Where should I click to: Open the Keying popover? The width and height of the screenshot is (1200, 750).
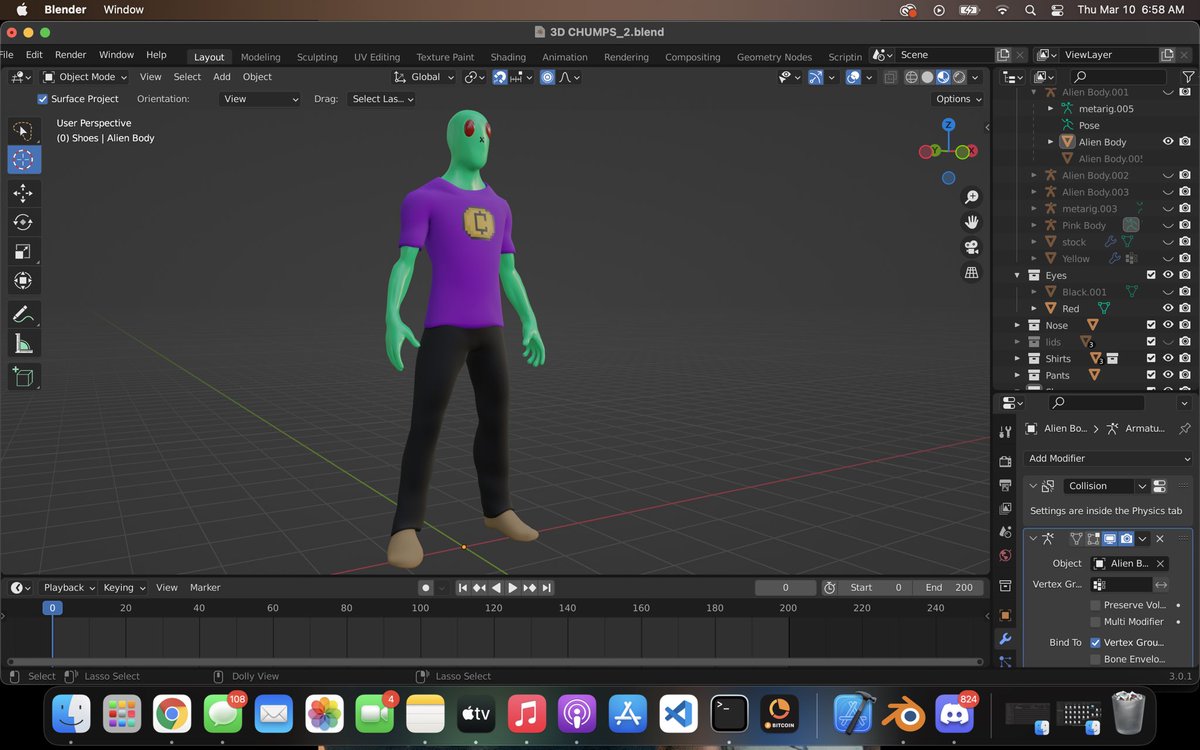click(x=125, y=588)
